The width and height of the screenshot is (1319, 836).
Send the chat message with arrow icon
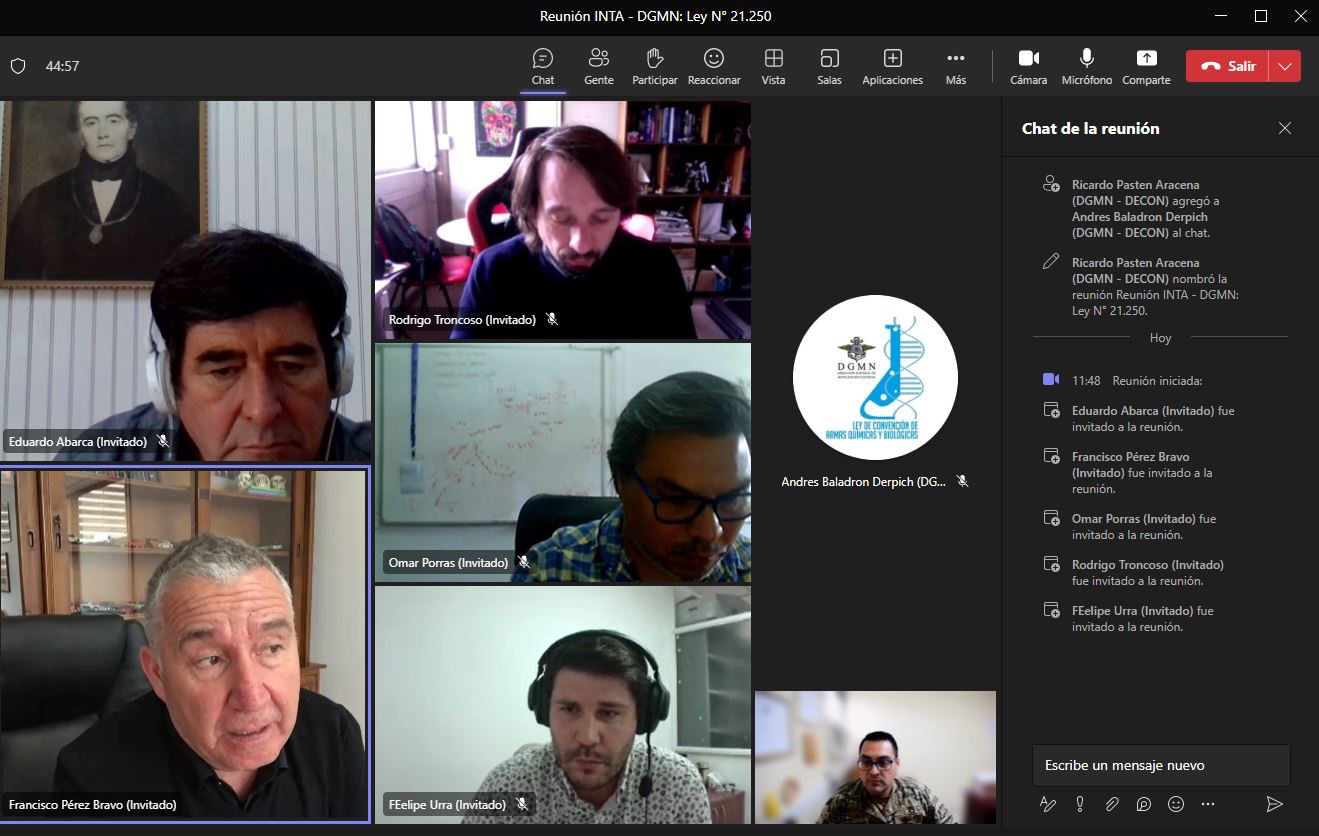[1274, 804]
